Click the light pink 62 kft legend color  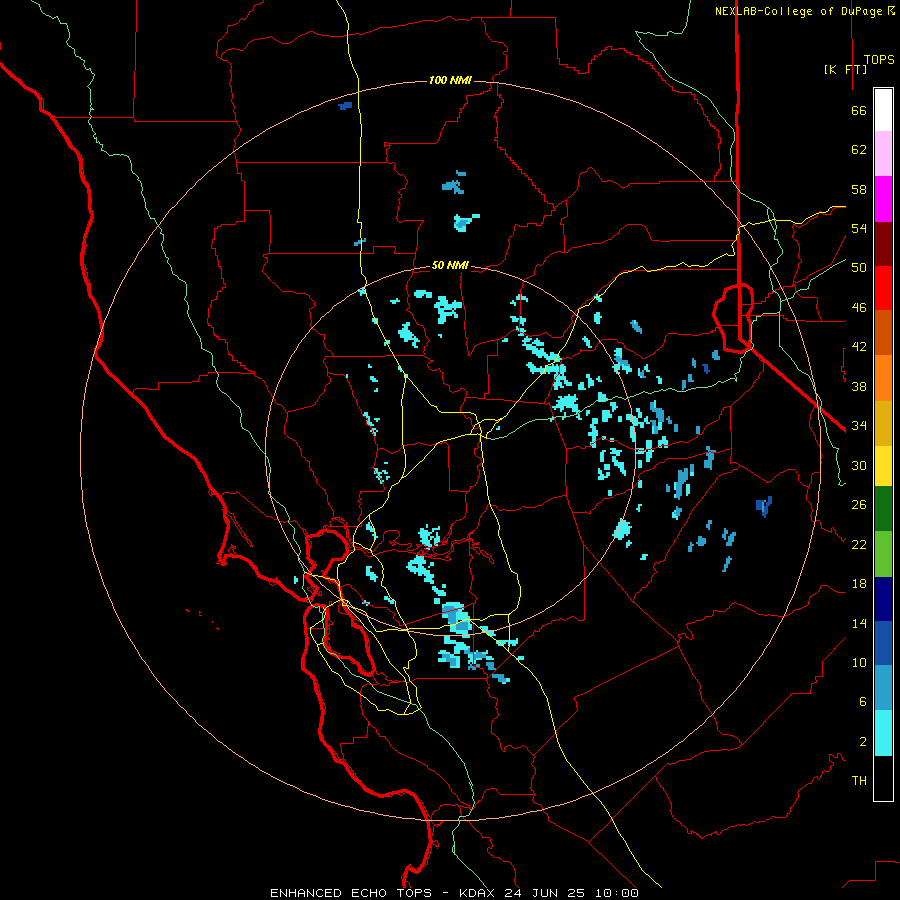883,154
